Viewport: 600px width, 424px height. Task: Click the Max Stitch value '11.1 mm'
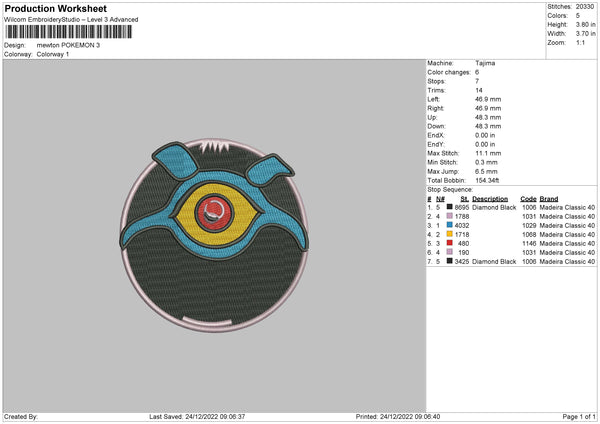click(488, 153)
